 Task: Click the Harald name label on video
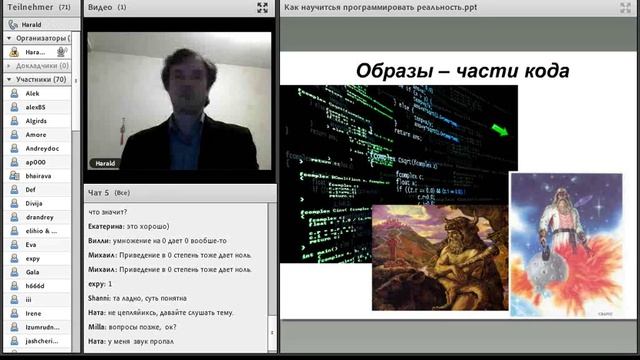coord(105,164)
